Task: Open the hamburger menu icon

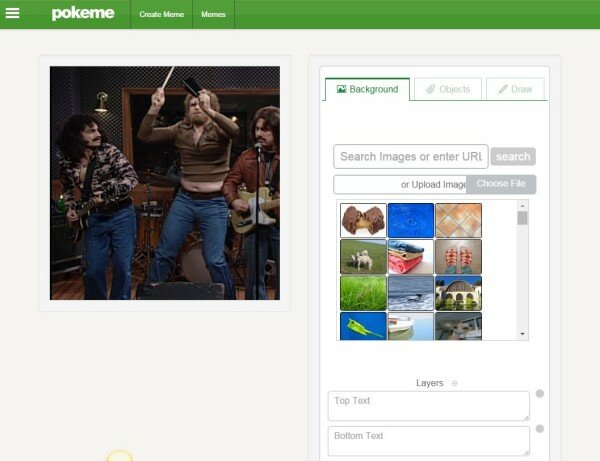Action: pyautogui.click(x=13, y=14)
